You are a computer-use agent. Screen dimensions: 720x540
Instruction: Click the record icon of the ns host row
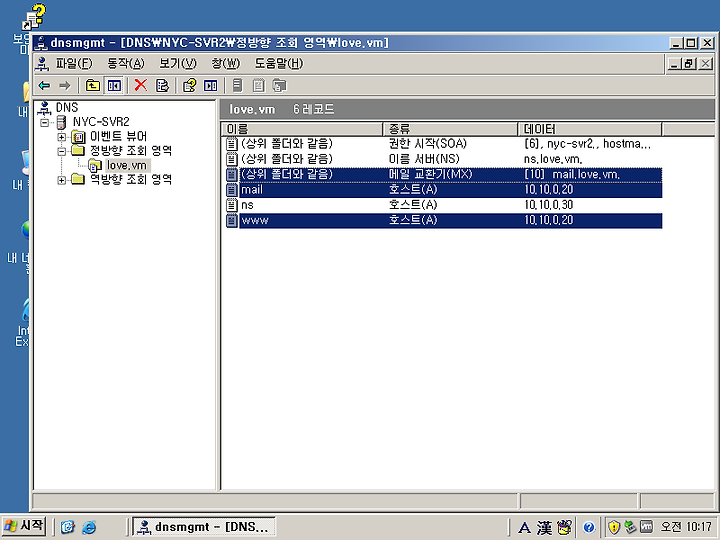[232, 205]
